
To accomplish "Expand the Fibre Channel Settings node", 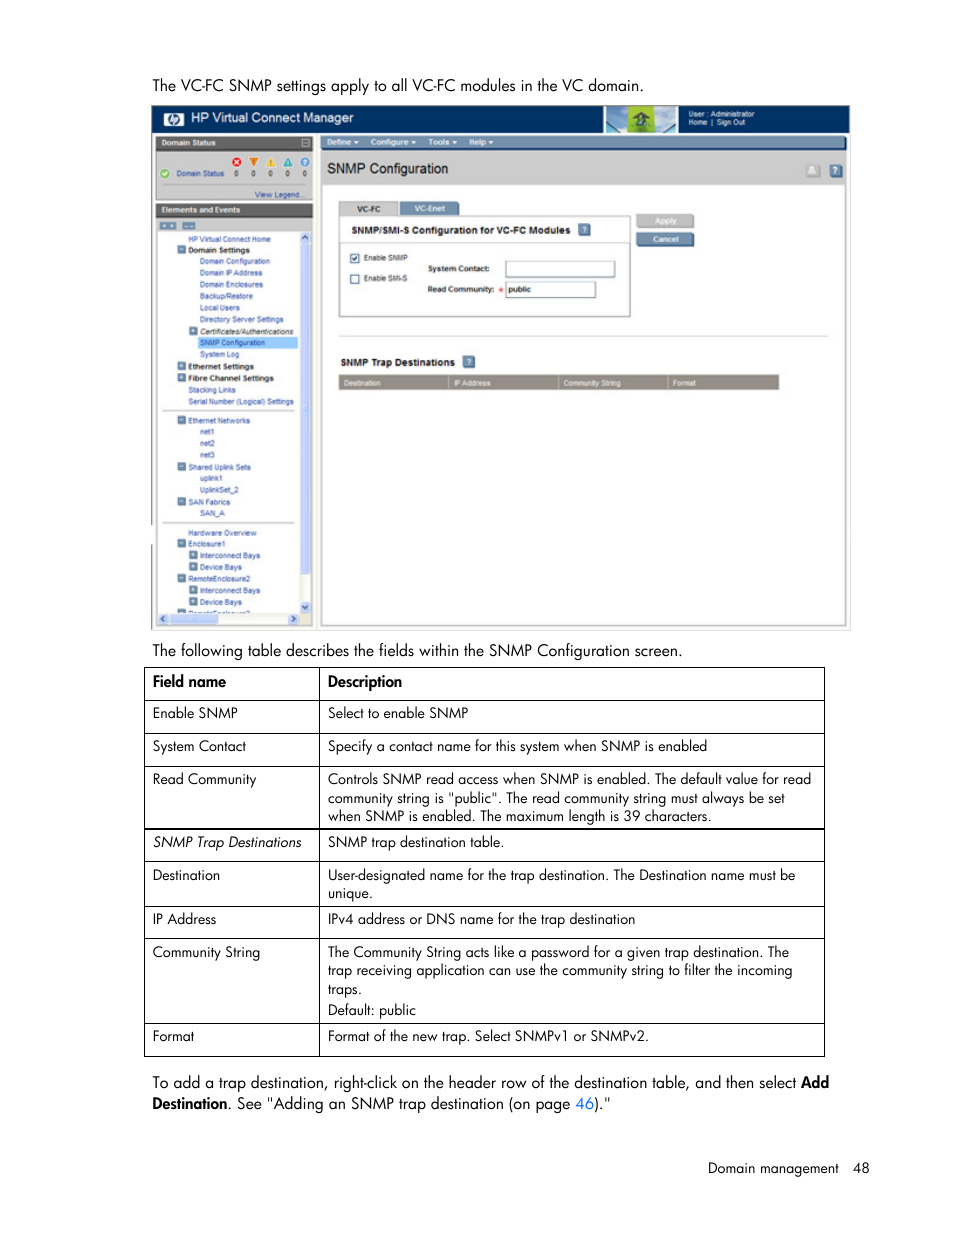I will (182, 378).
